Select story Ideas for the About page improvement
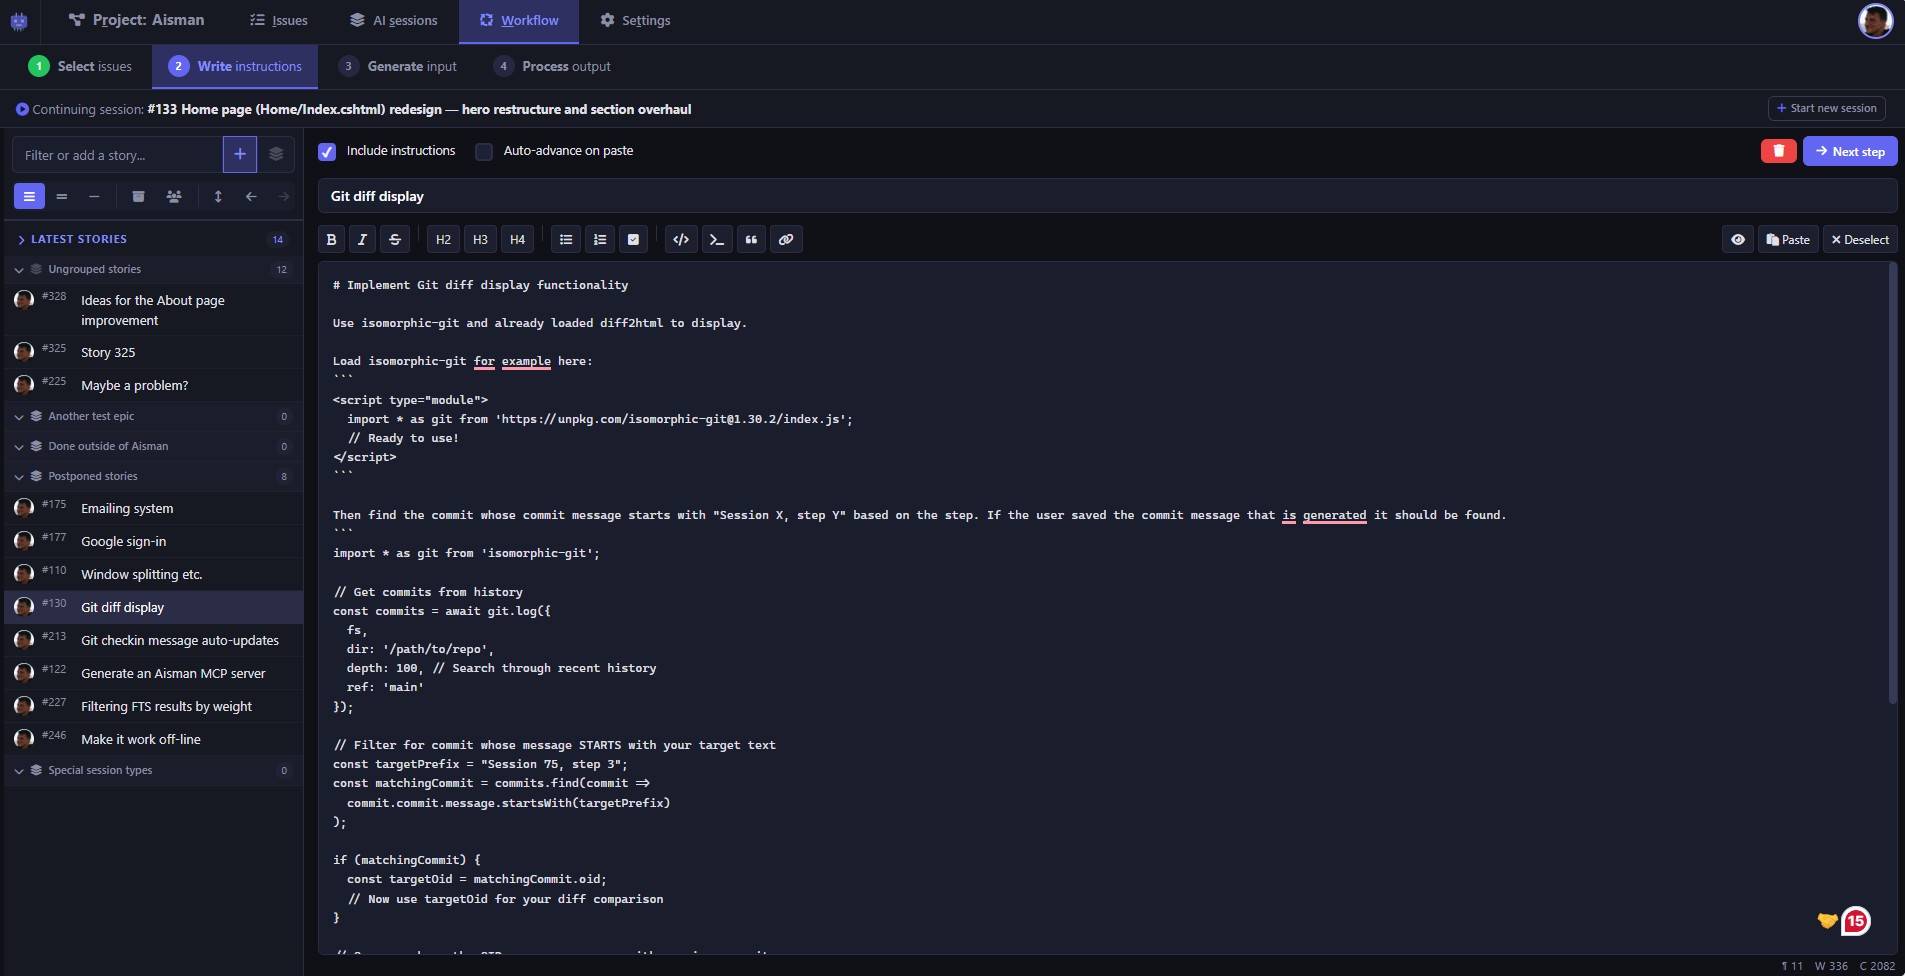The height and width of the screenshot is (976, 1905). click(x=154, y=311)
